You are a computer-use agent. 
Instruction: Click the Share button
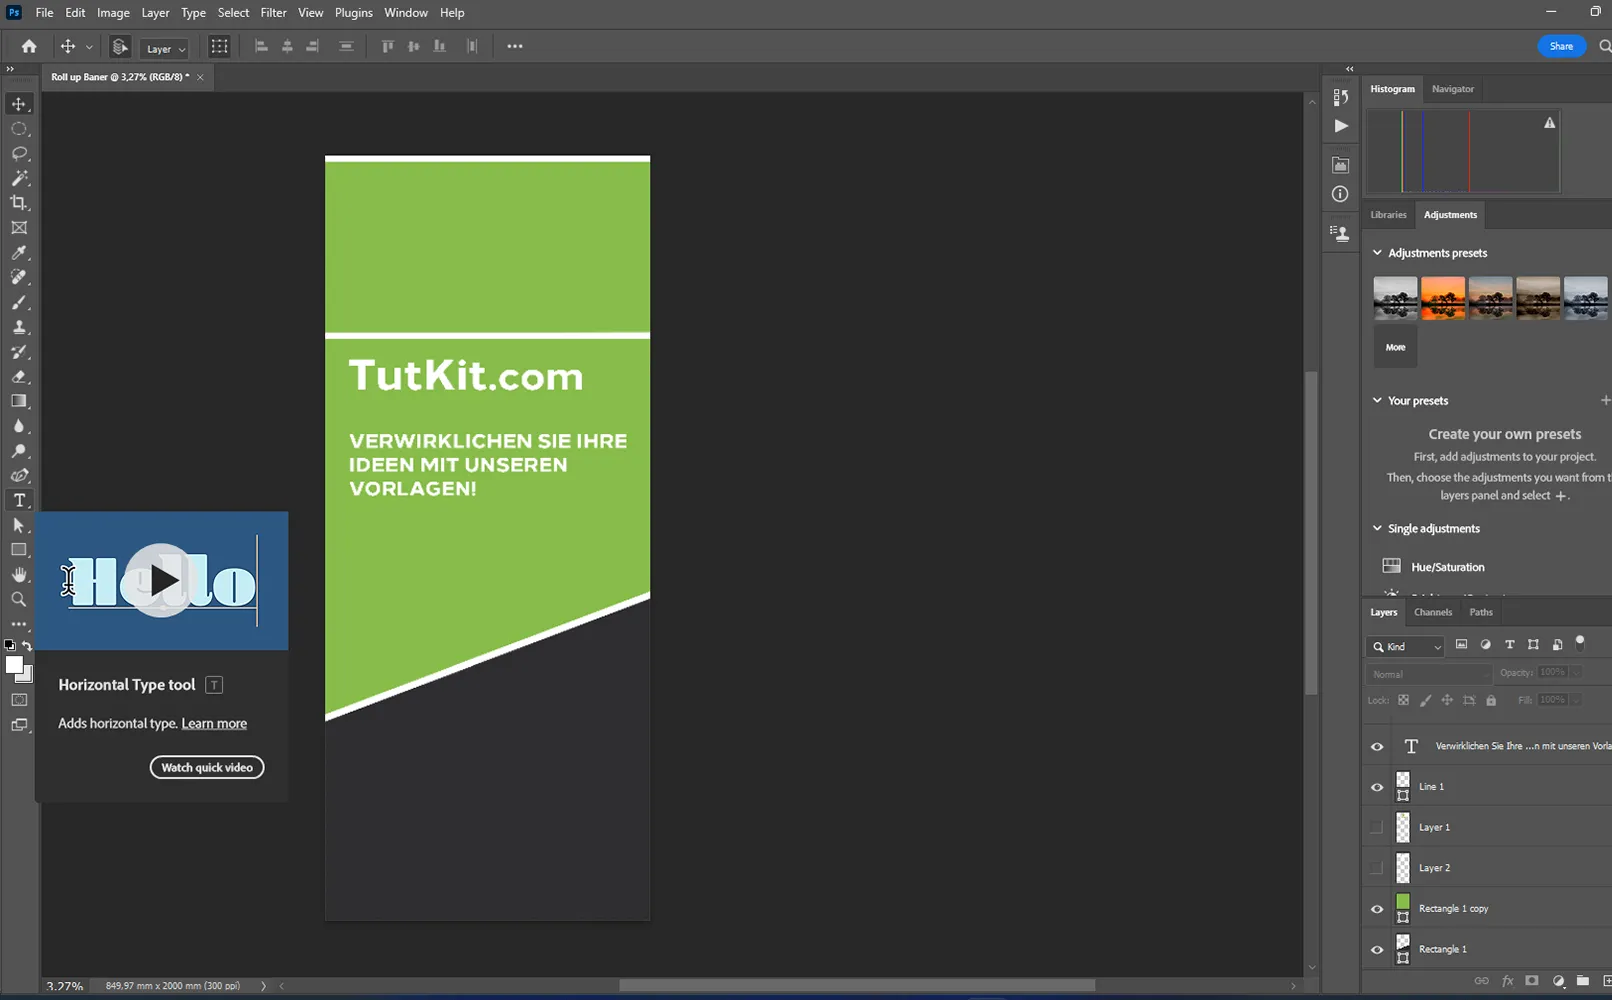tap(1561, 46)
